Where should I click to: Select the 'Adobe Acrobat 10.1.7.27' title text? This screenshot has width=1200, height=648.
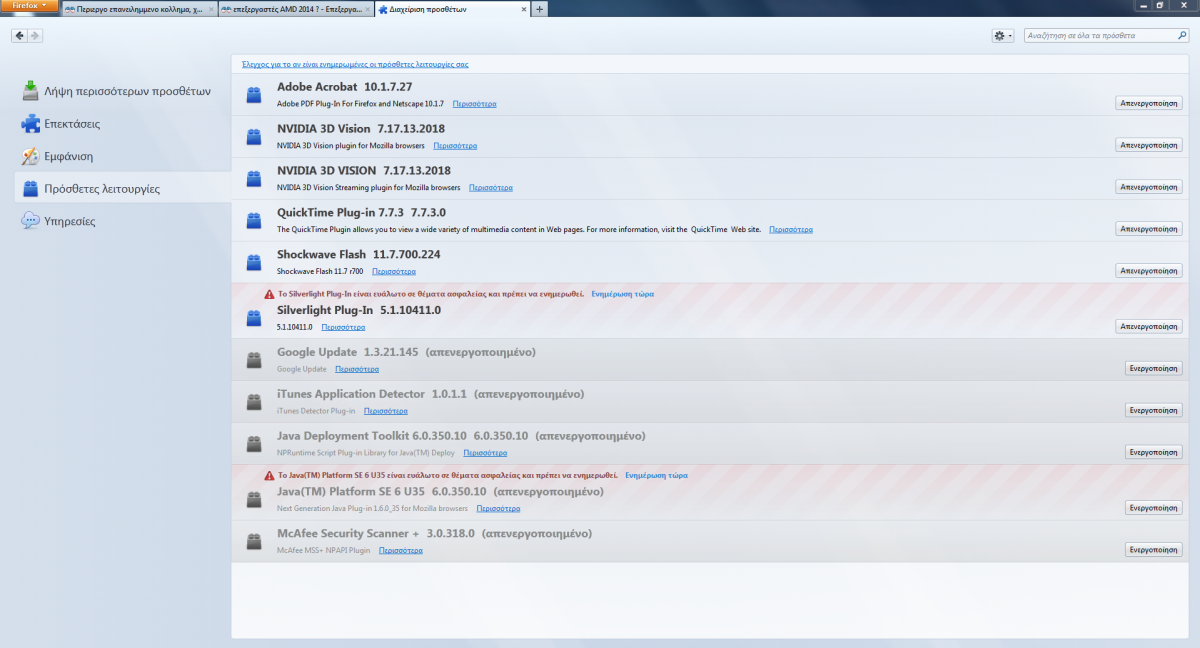tap(345, 87)
